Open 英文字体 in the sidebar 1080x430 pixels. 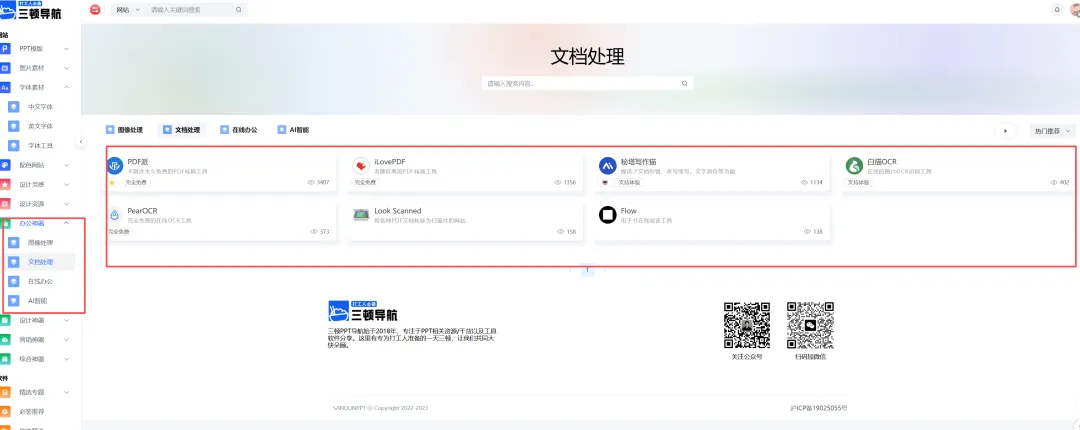[40, 126]
